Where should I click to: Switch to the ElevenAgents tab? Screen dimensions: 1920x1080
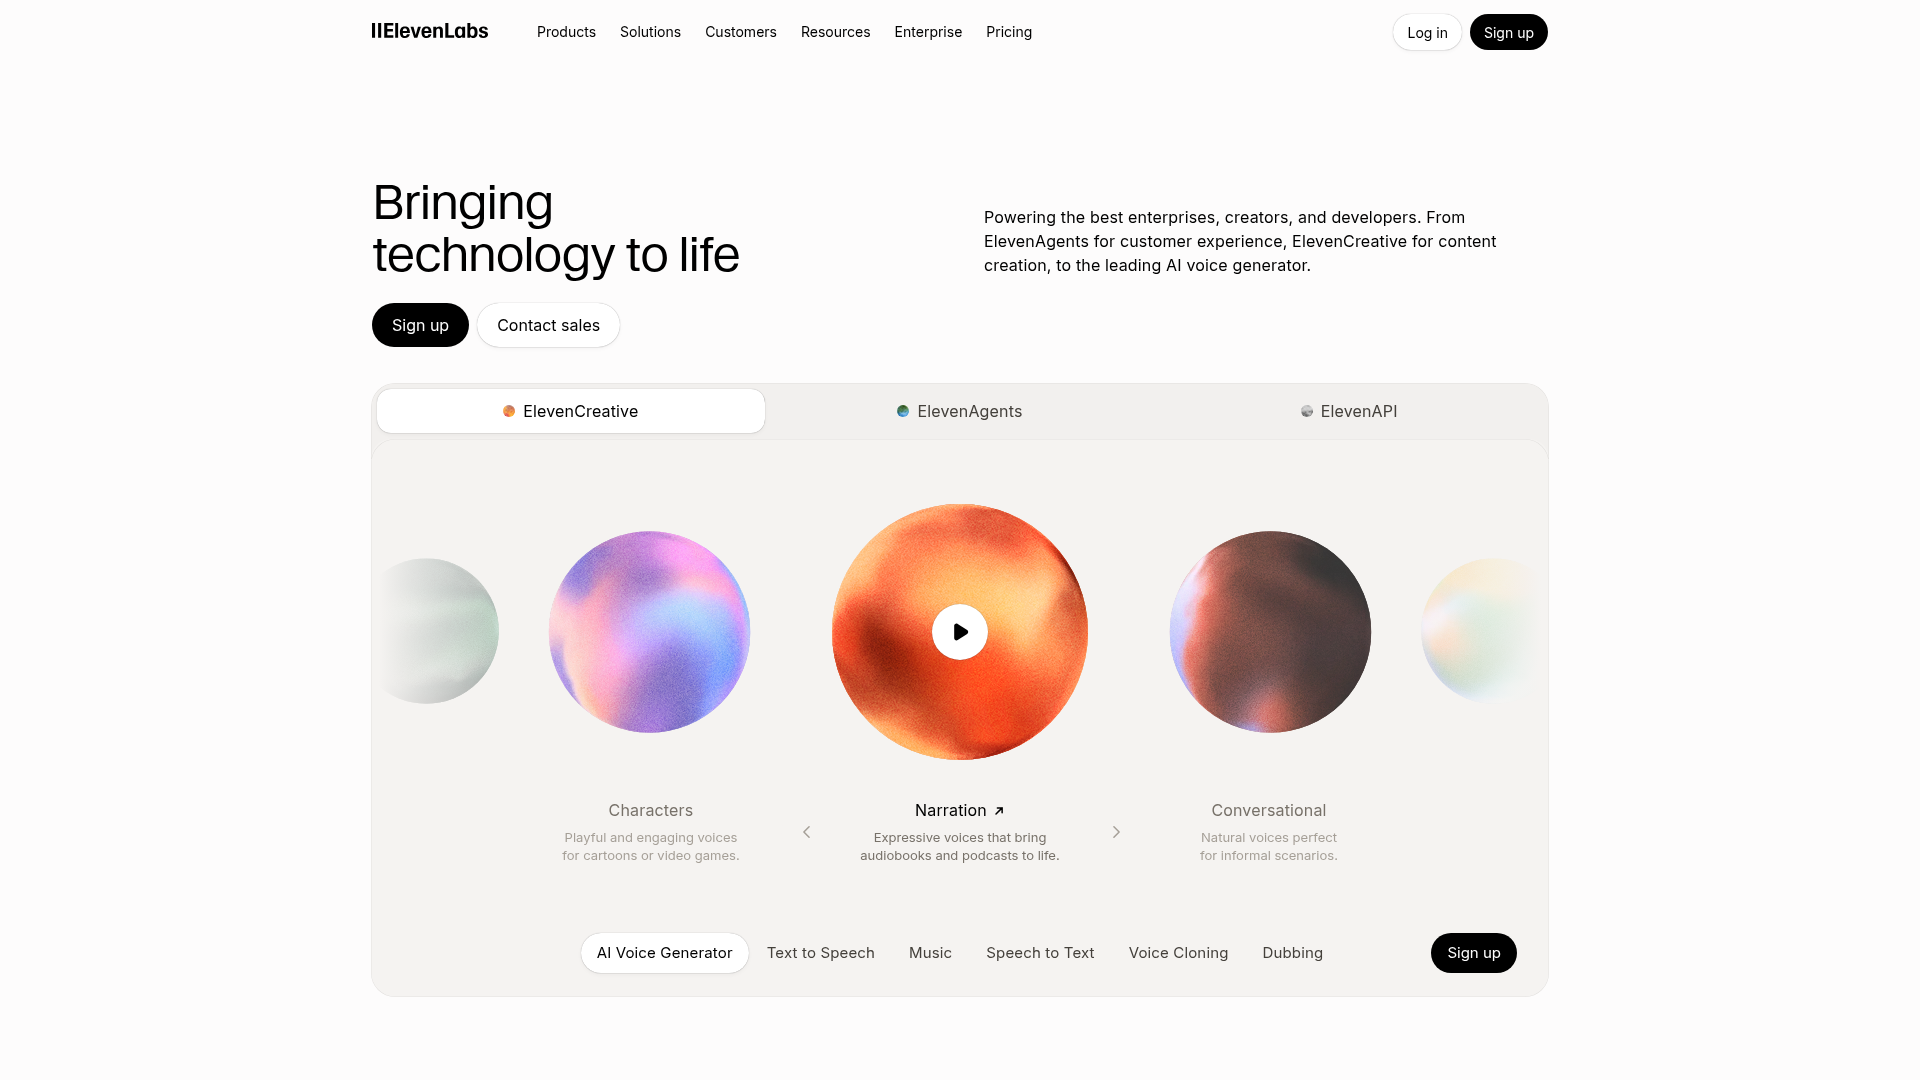point(960,411)
